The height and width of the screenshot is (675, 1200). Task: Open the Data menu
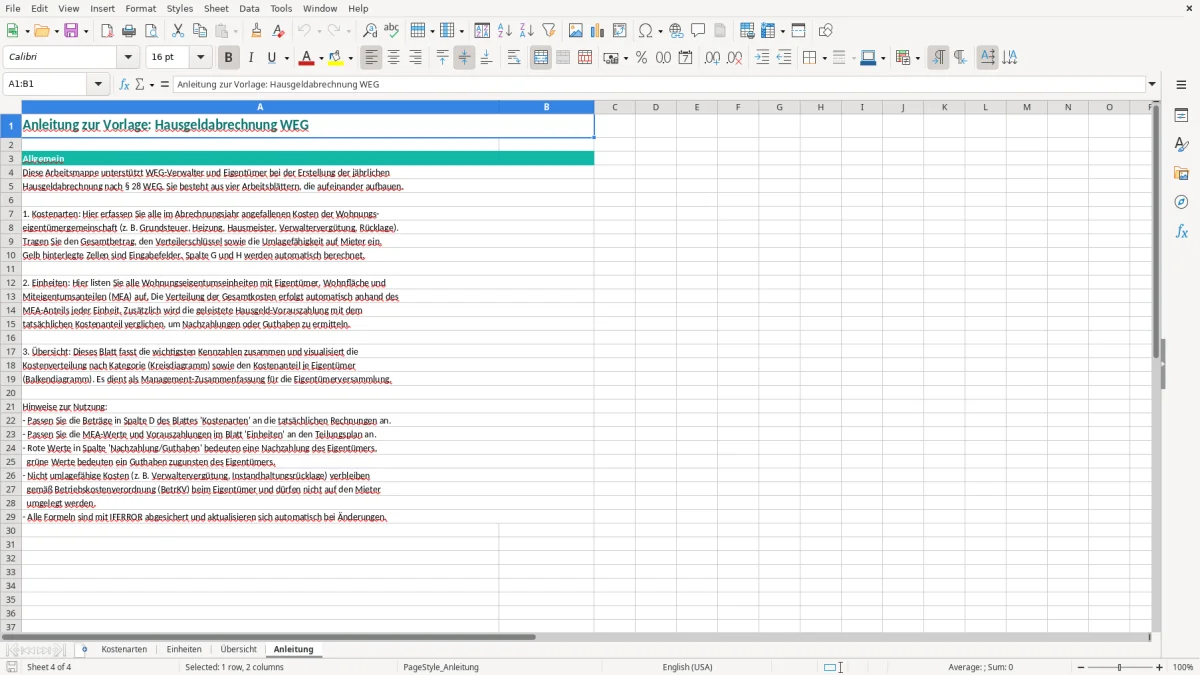(x=249, y=8)
